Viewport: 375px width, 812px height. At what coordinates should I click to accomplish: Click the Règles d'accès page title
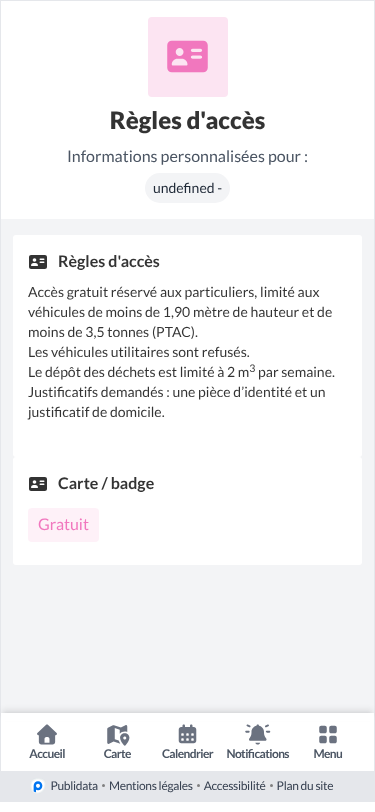point(188,121)
